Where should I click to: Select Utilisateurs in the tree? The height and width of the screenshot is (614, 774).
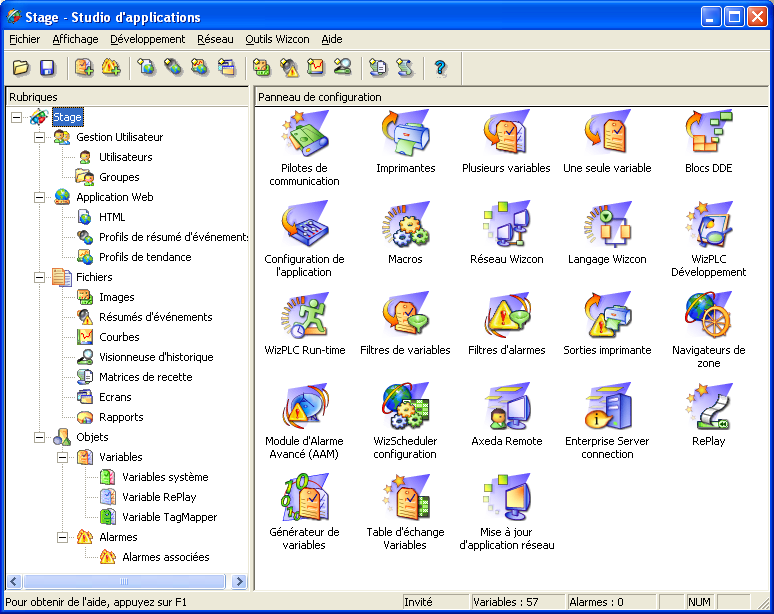click(x=126, y=157)
